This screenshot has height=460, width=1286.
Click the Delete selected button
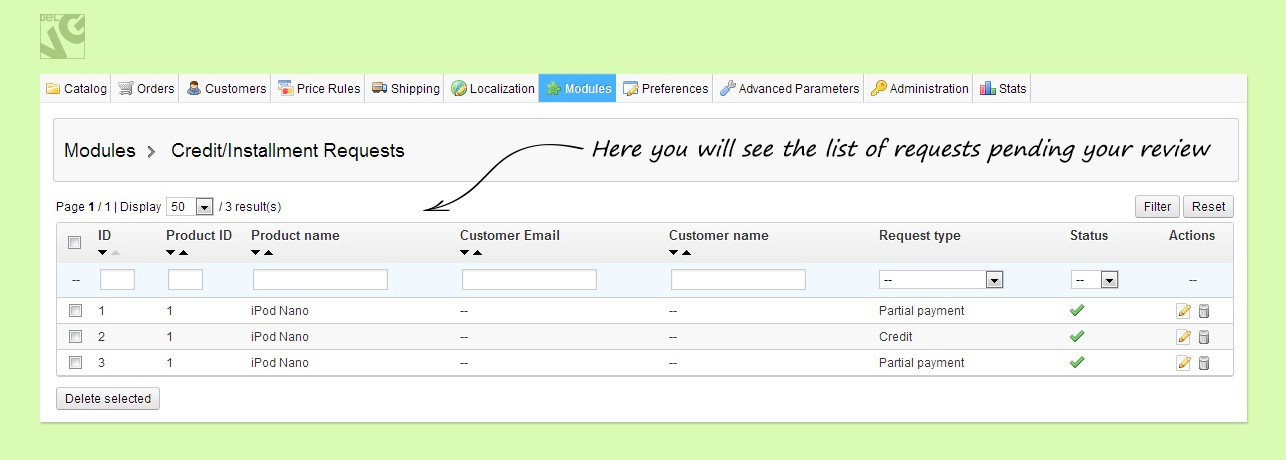tap(108, 399)
